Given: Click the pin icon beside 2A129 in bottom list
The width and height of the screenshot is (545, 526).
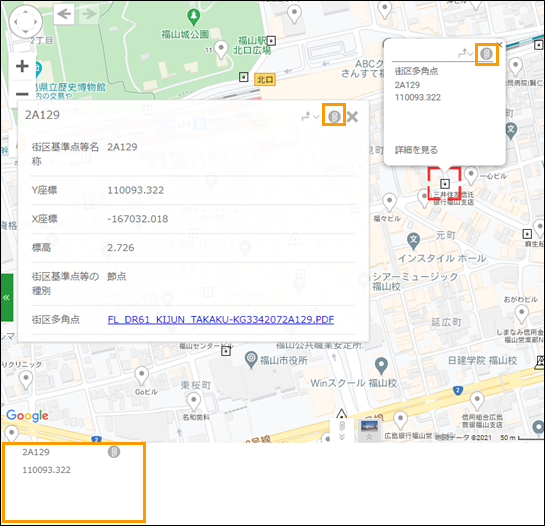Looking at the screenshot, I should tap(114, 452).
